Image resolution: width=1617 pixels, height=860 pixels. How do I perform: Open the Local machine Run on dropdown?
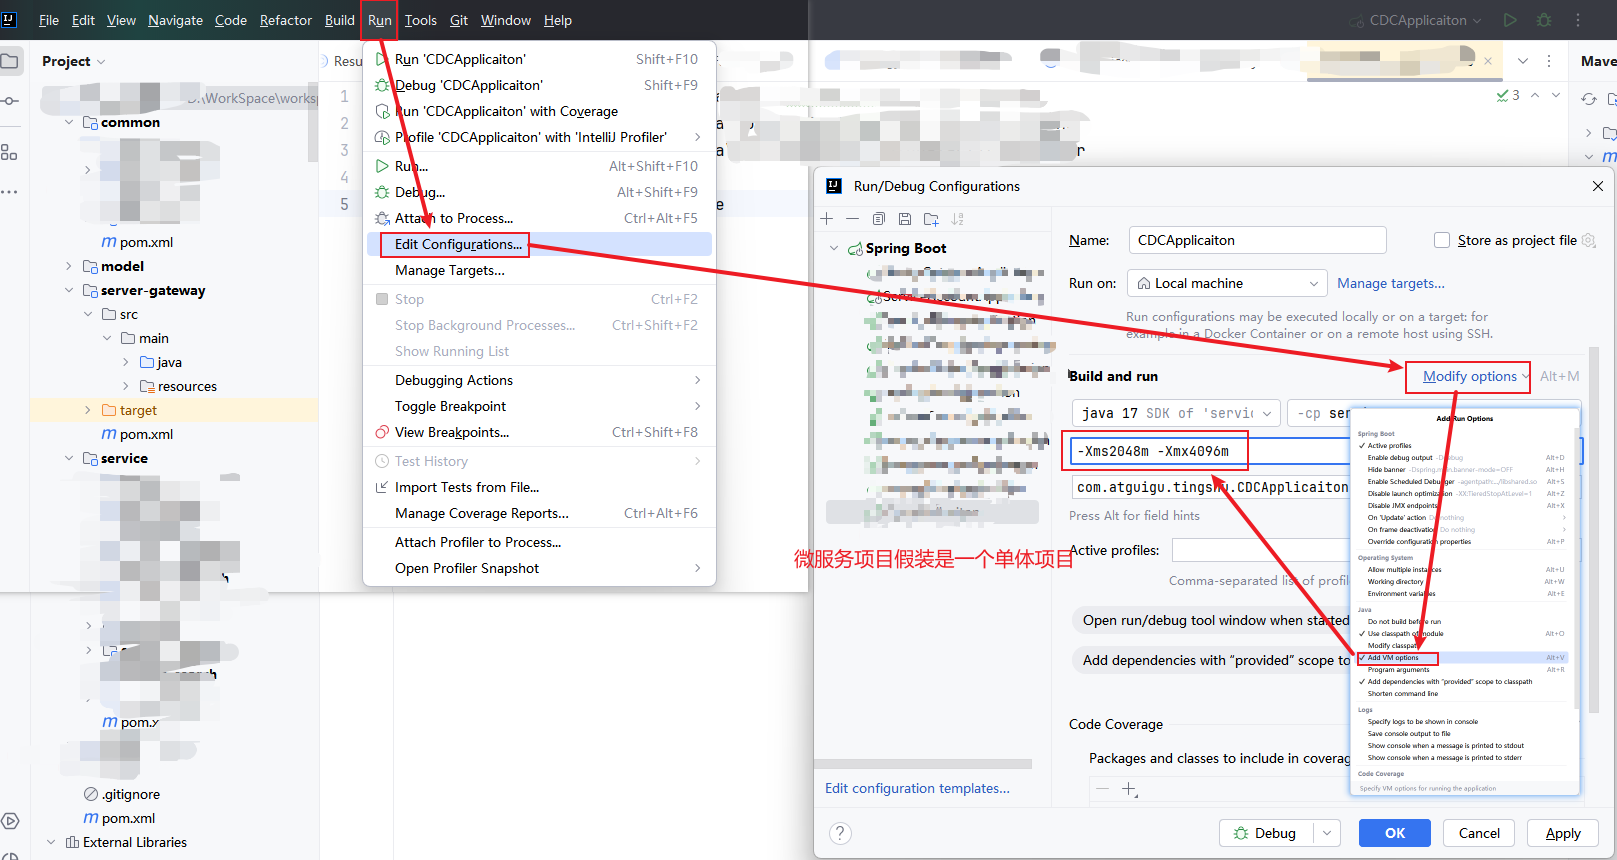pyautogui.click(x=1227, y=283)
